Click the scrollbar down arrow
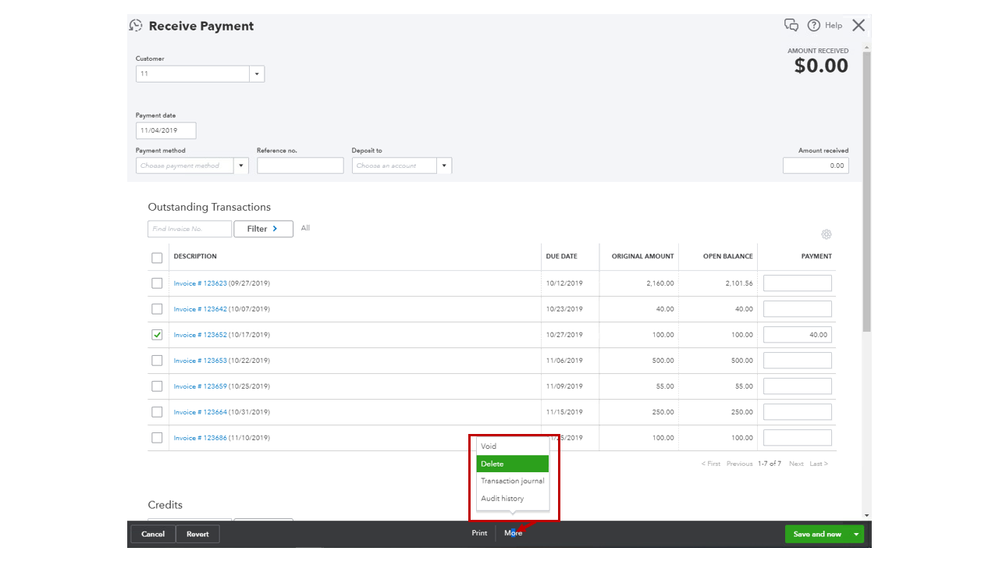This screenshot has width=999, height=562. (x=866, y=515)
